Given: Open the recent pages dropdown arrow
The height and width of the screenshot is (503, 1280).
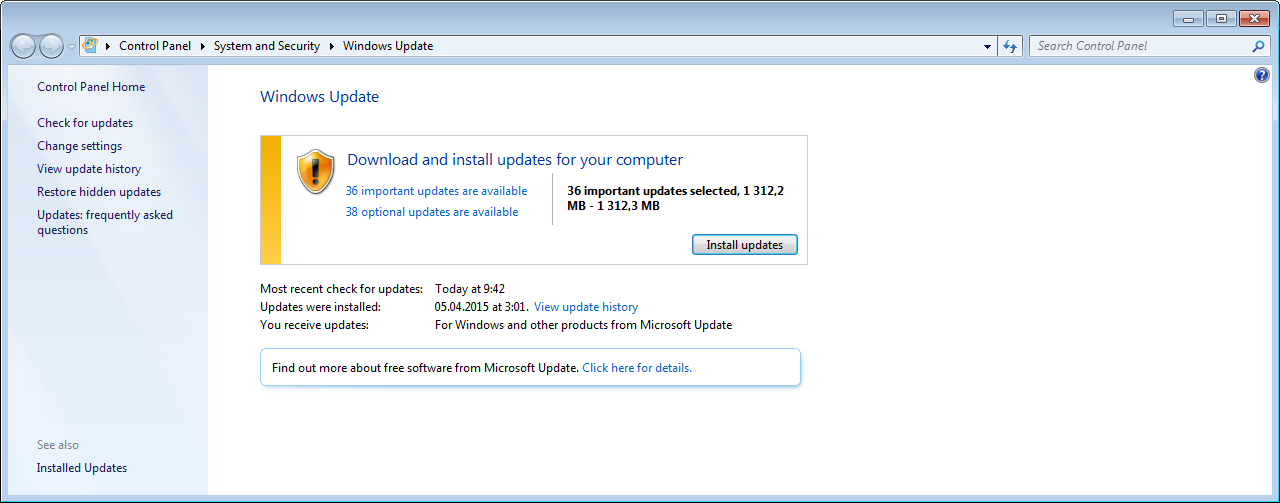Looking at the screenshot, I should pyautogui.click(x=72, y=47).
